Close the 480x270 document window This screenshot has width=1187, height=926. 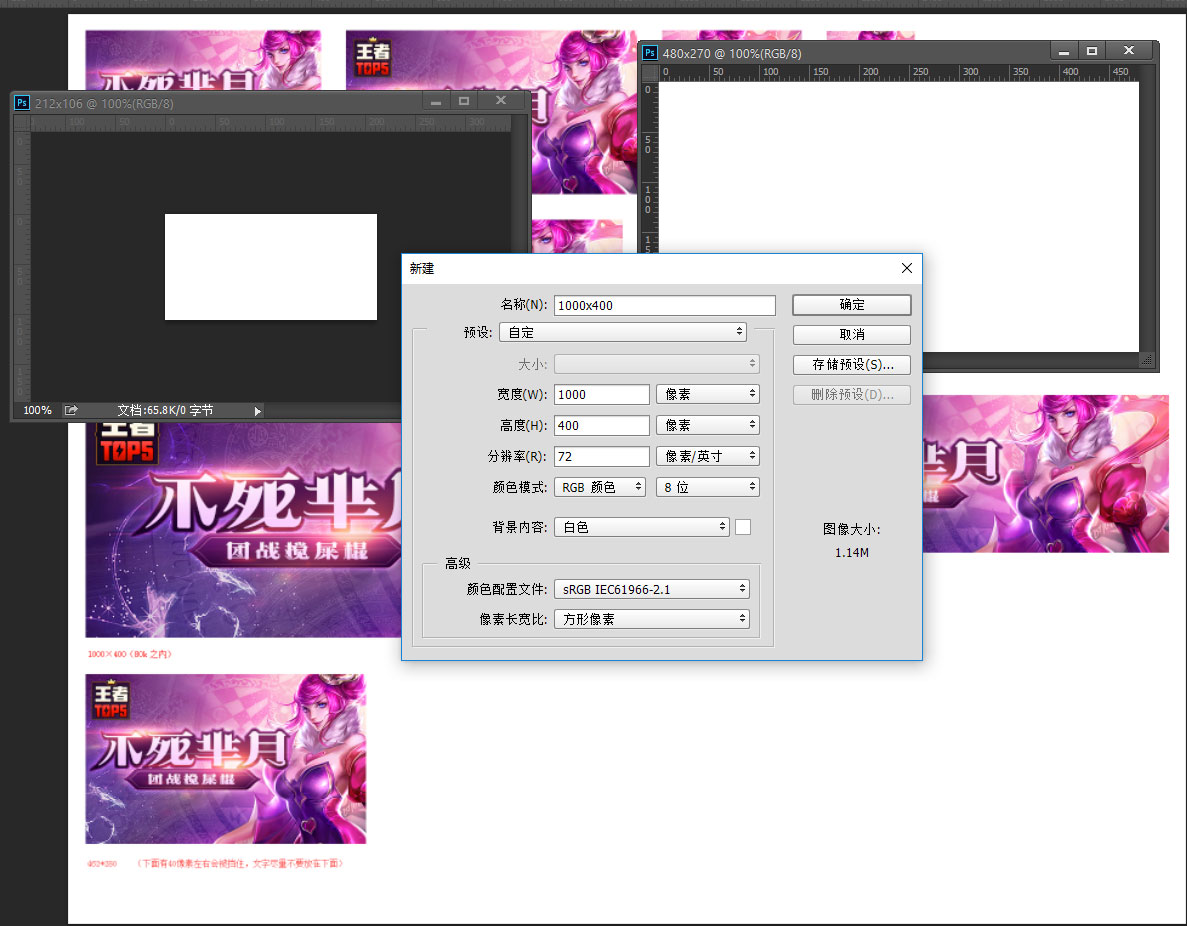[1129, 51]
